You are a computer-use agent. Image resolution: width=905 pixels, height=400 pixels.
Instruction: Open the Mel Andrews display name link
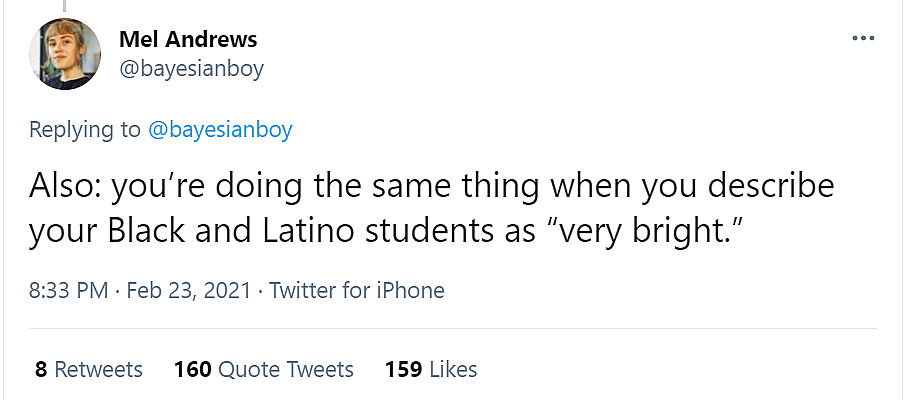coord(188,40)
